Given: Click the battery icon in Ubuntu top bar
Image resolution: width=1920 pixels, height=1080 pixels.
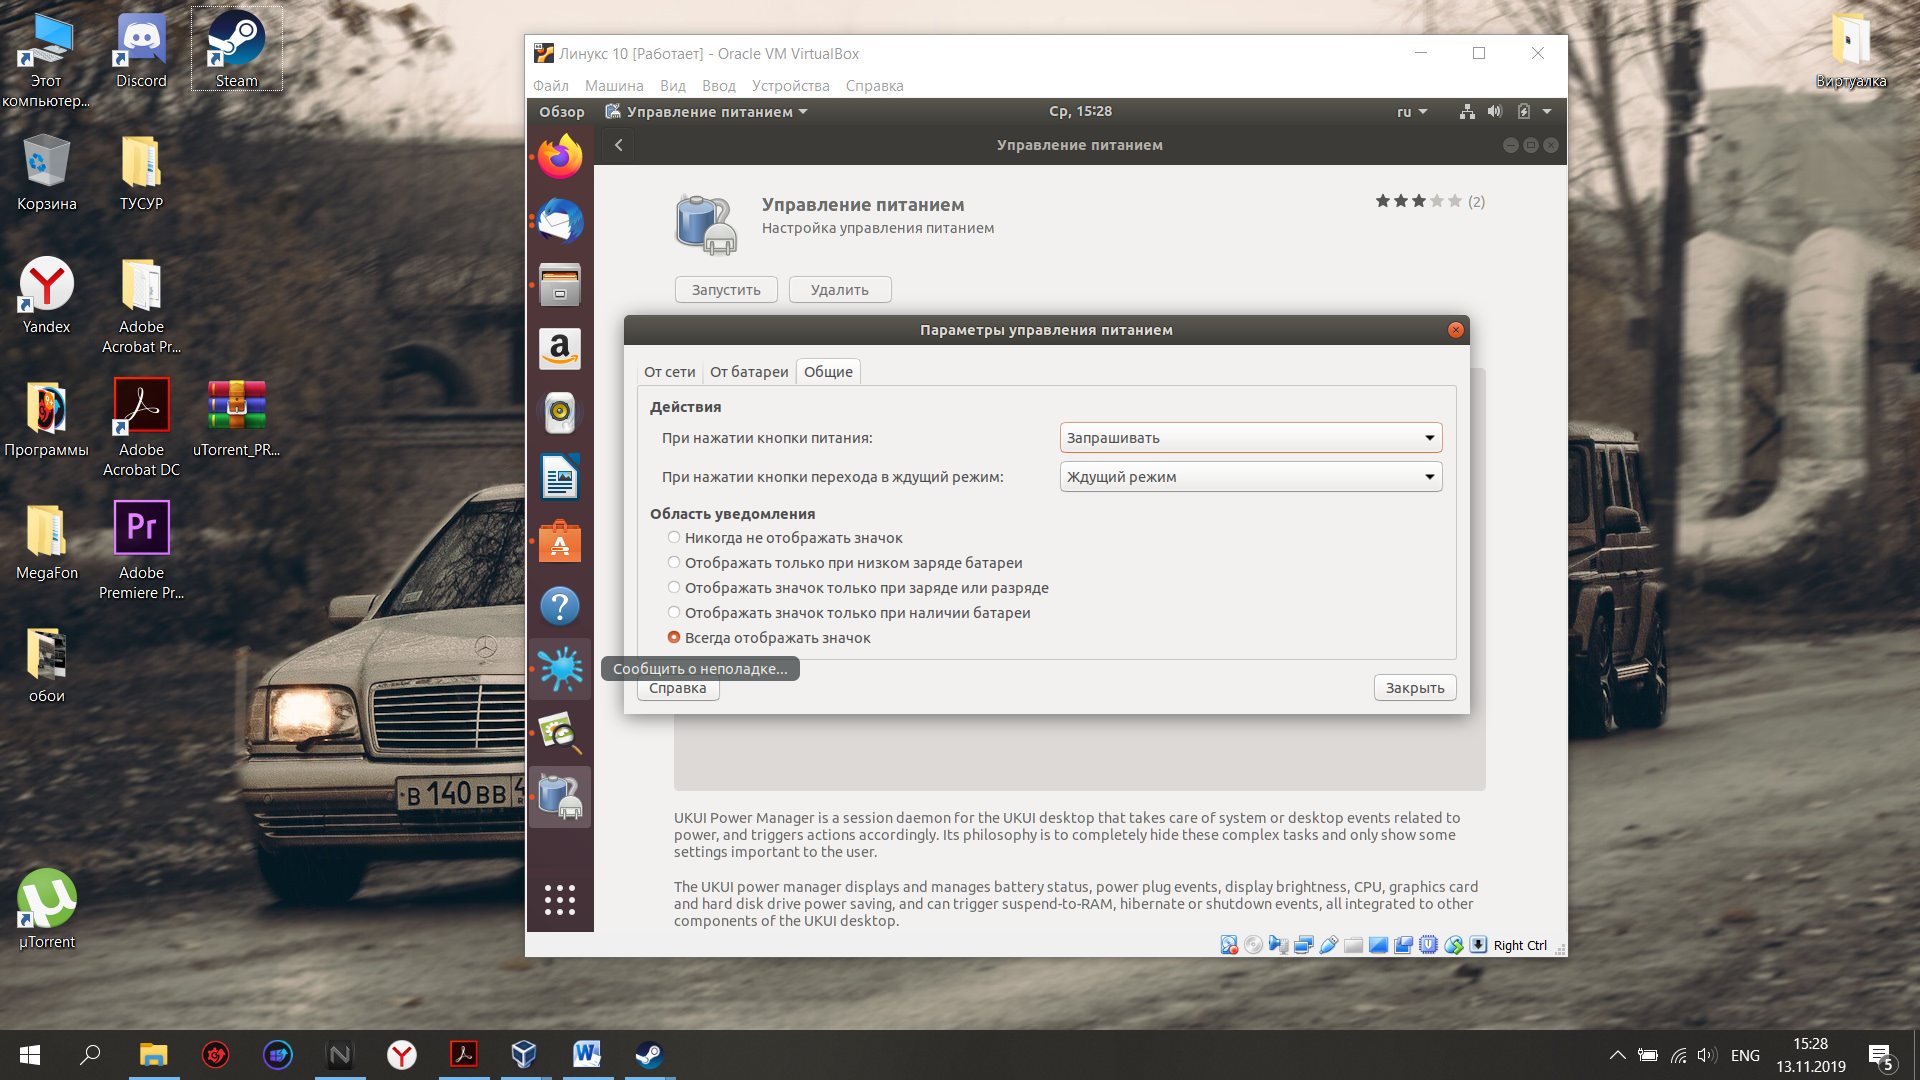Looking at the screenshot, I should point(1524,112).
